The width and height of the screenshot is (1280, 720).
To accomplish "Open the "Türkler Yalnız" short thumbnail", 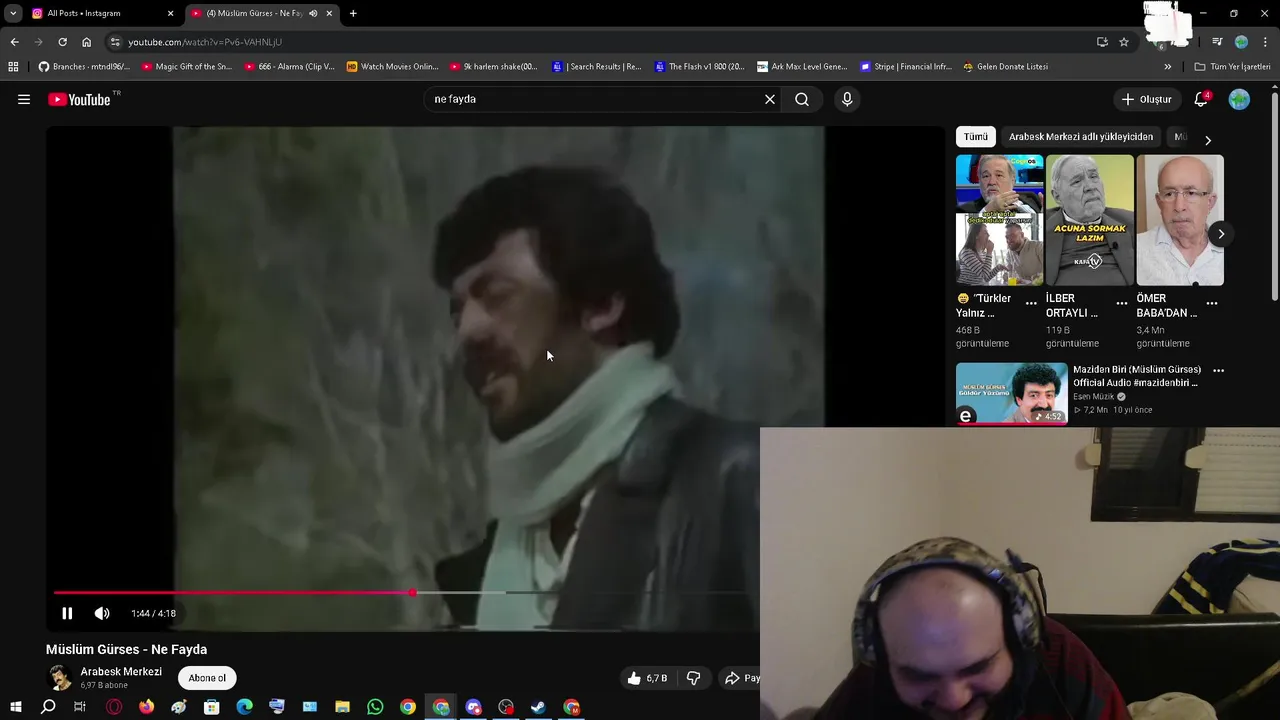I will [999, 220].
